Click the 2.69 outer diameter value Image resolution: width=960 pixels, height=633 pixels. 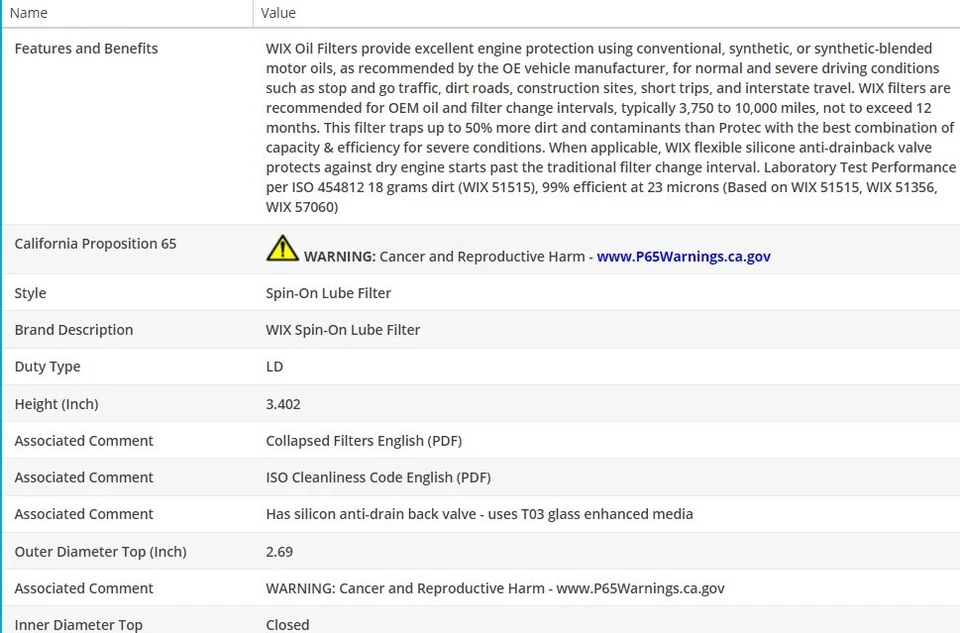coord(279,552)
